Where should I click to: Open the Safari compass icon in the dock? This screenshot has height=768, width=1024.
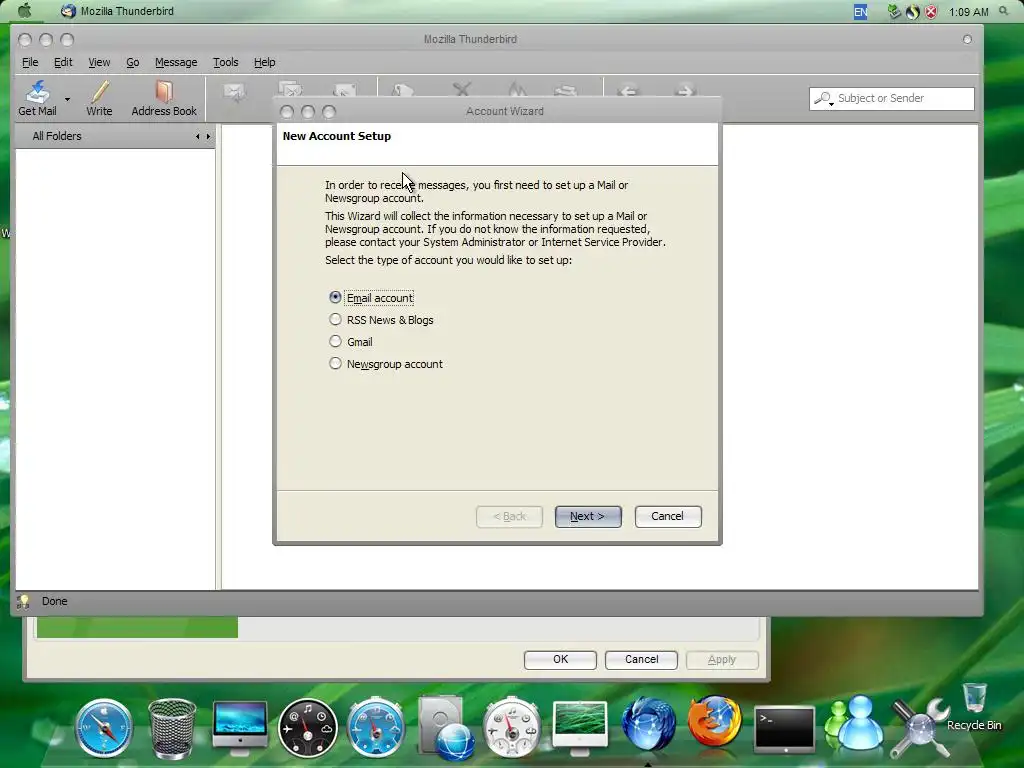pyautogui.click(x=104, y=728)
